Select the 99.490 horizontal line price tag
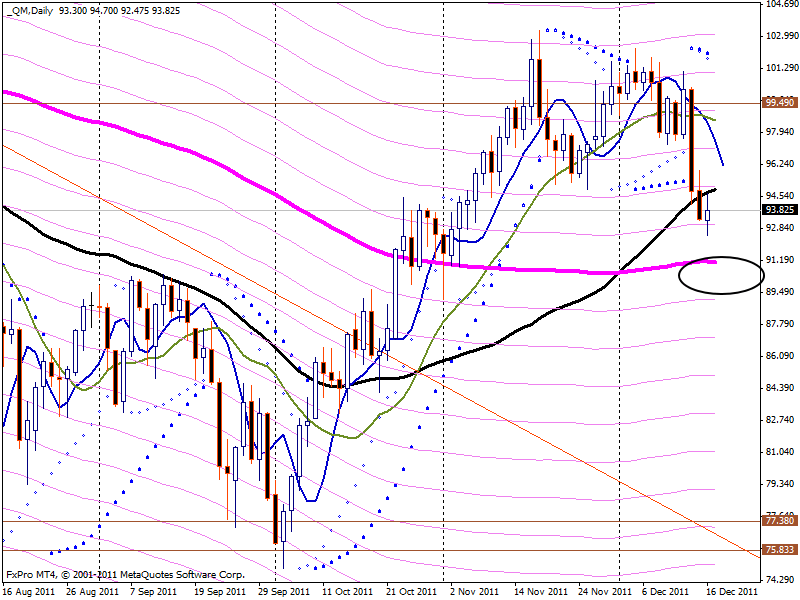The image size is (800, 600). (780, 103)
